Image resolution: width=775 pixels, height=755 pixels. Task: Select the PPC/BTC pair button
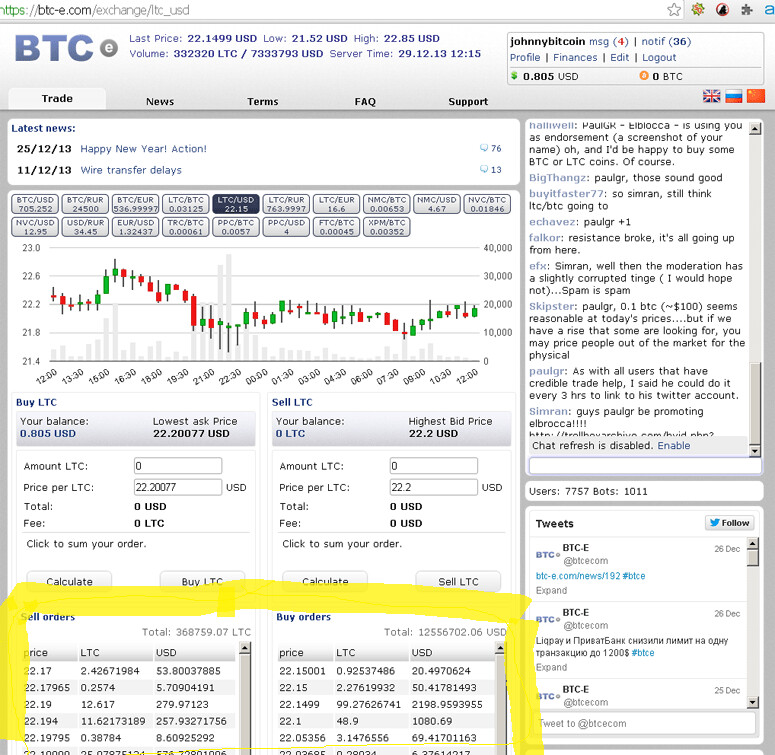pyautogui.click(x=236, y=227)
